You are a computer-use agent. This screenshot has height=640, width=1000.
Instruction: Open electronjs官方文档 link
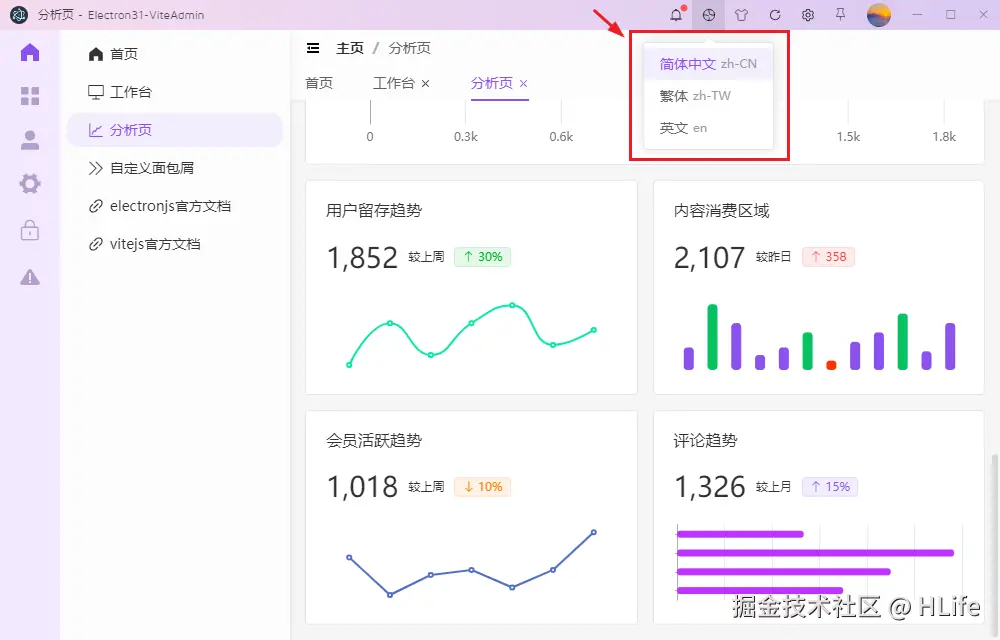coord(175,207)
